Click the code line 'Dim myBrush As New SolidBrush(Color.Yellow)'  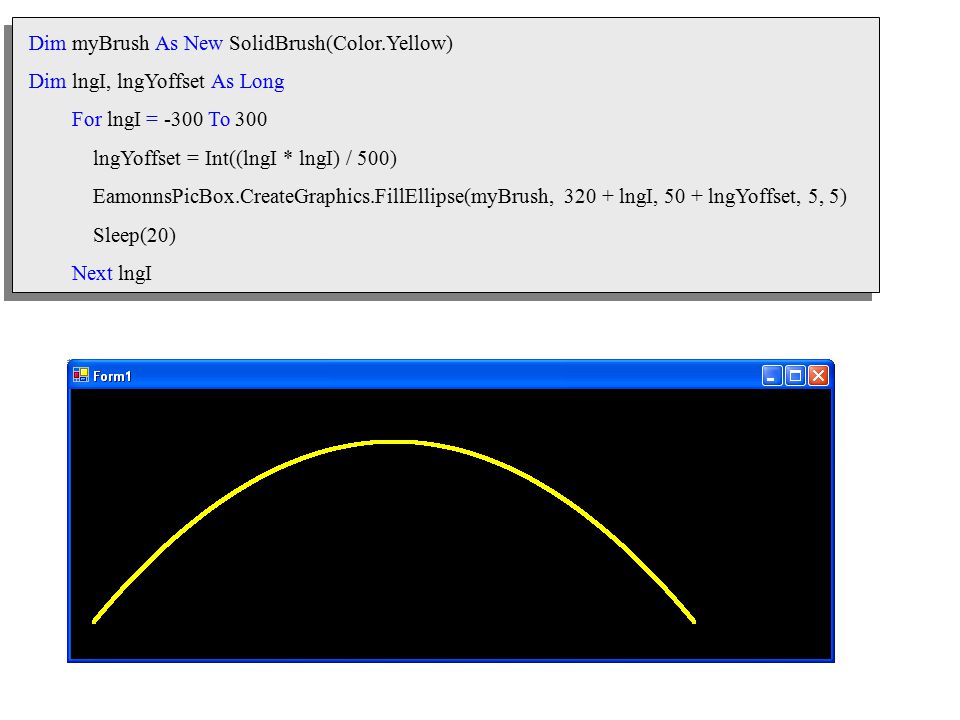(241, 43)
